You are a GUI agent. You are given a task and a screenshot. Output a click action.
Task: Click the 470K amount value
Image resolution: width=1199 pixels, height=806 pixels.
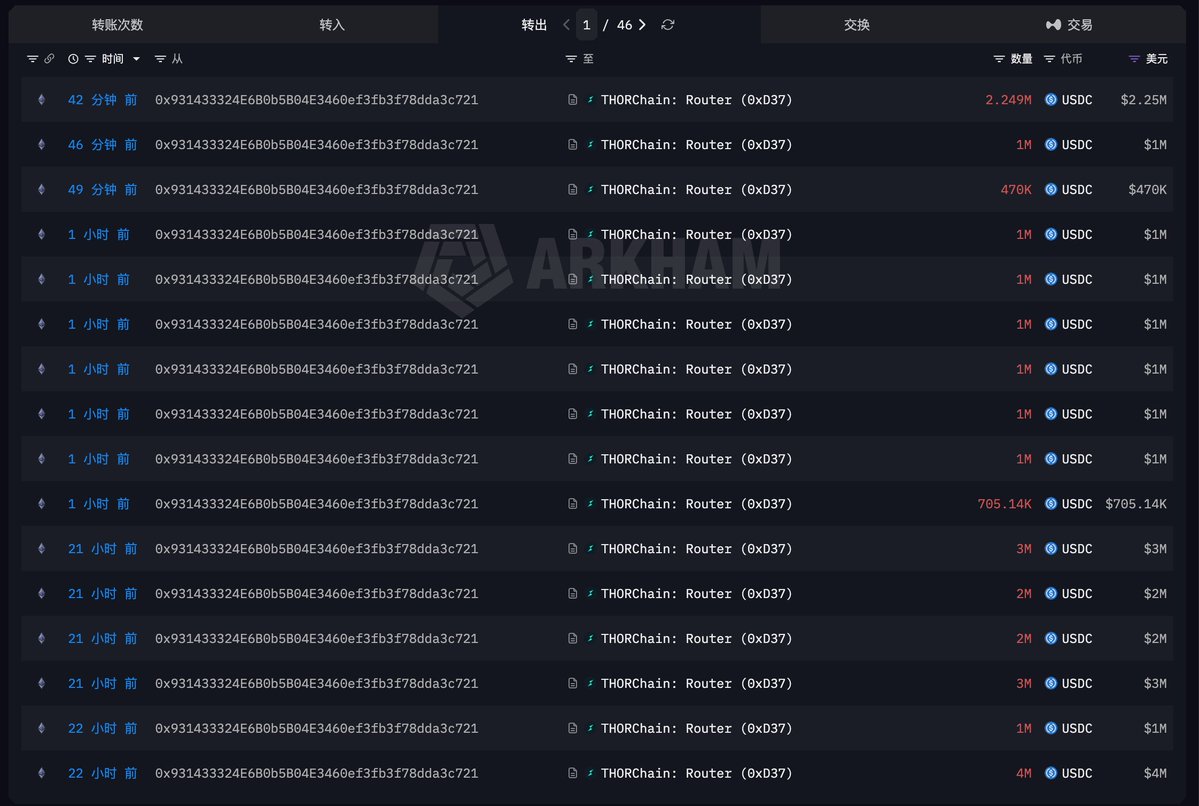coord(1015,190)
